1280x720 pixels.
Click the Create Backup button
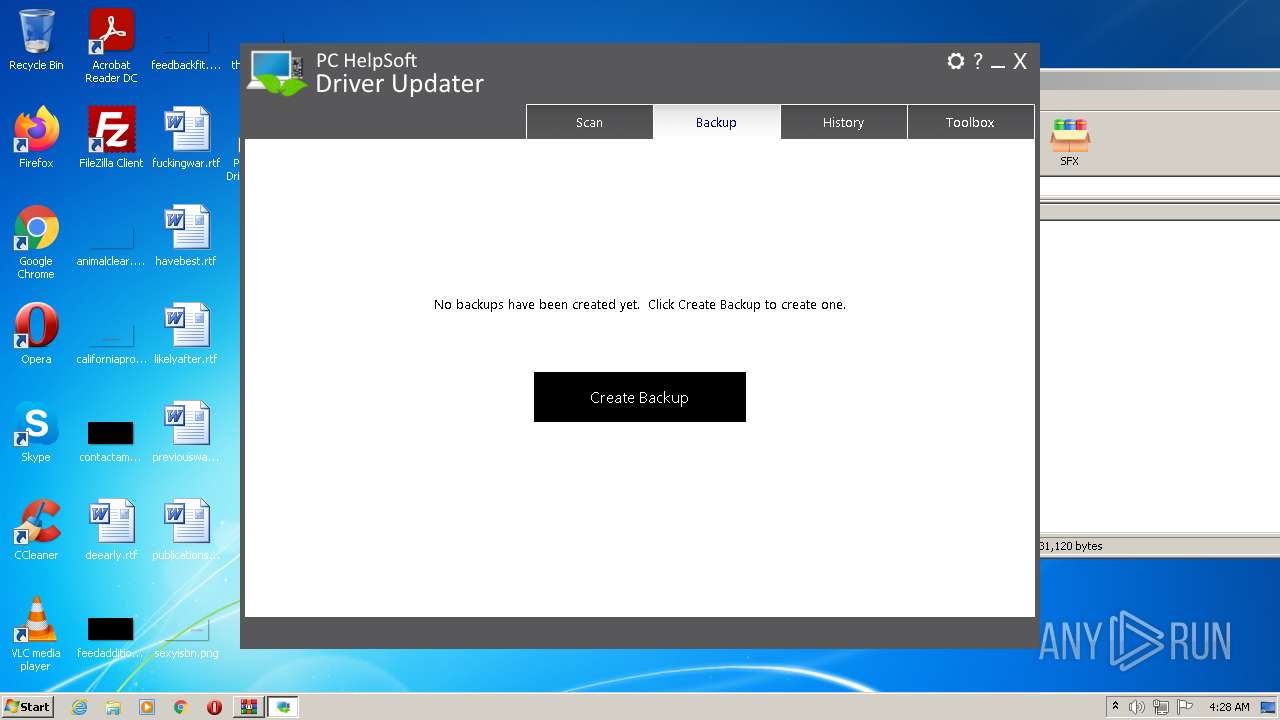(640, 397)
